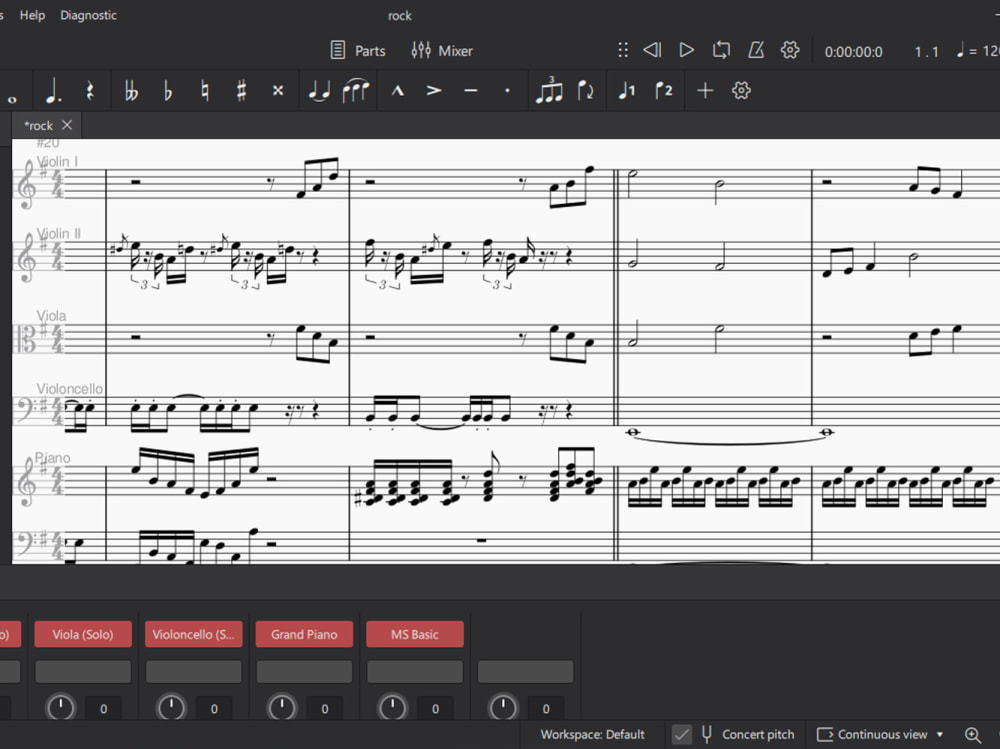Open Viola (Solo) sound selector
This screenshot has height=749, width=1000.
[x=83, y=635]
